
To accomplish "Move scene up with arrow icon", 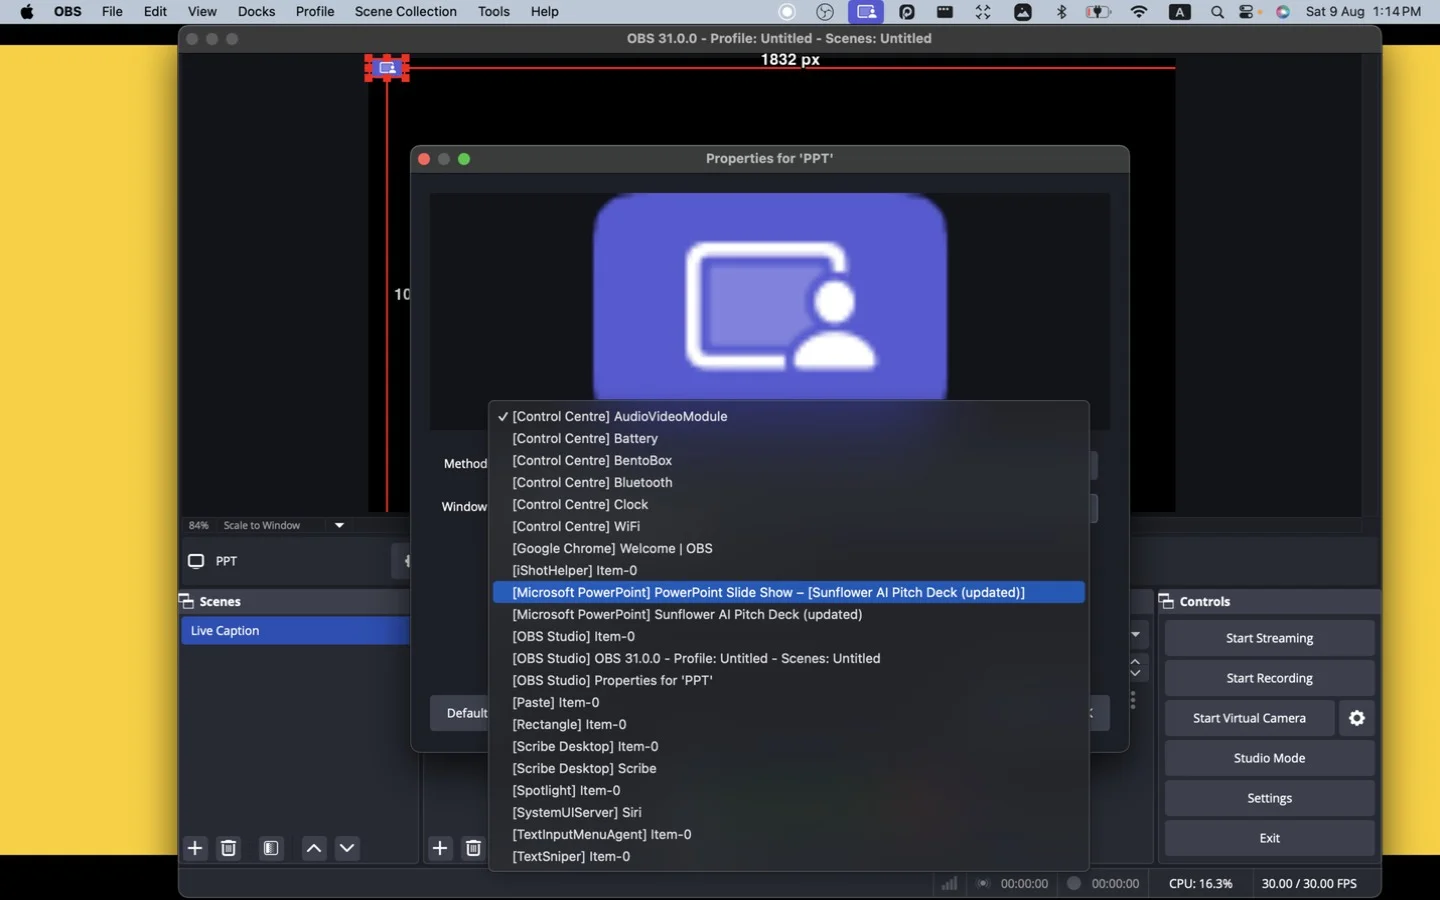I will pos(314,848).
